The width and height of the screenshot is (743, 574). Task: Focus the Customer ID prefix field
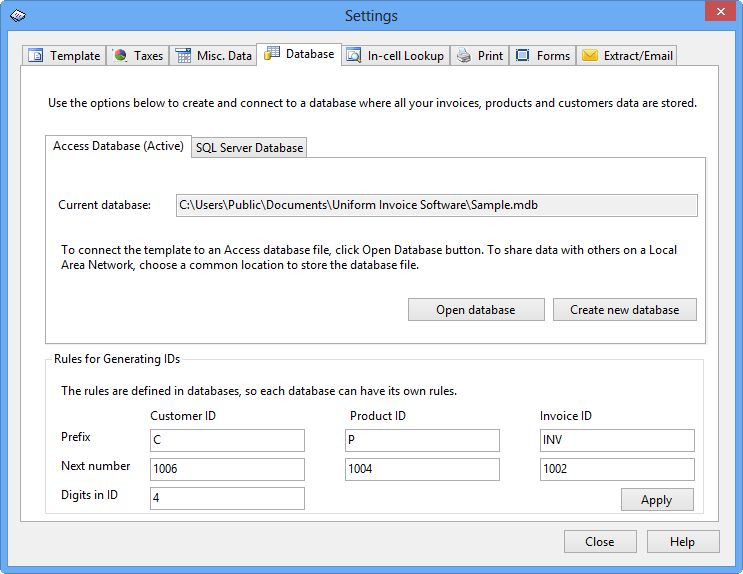click(227, 440)
